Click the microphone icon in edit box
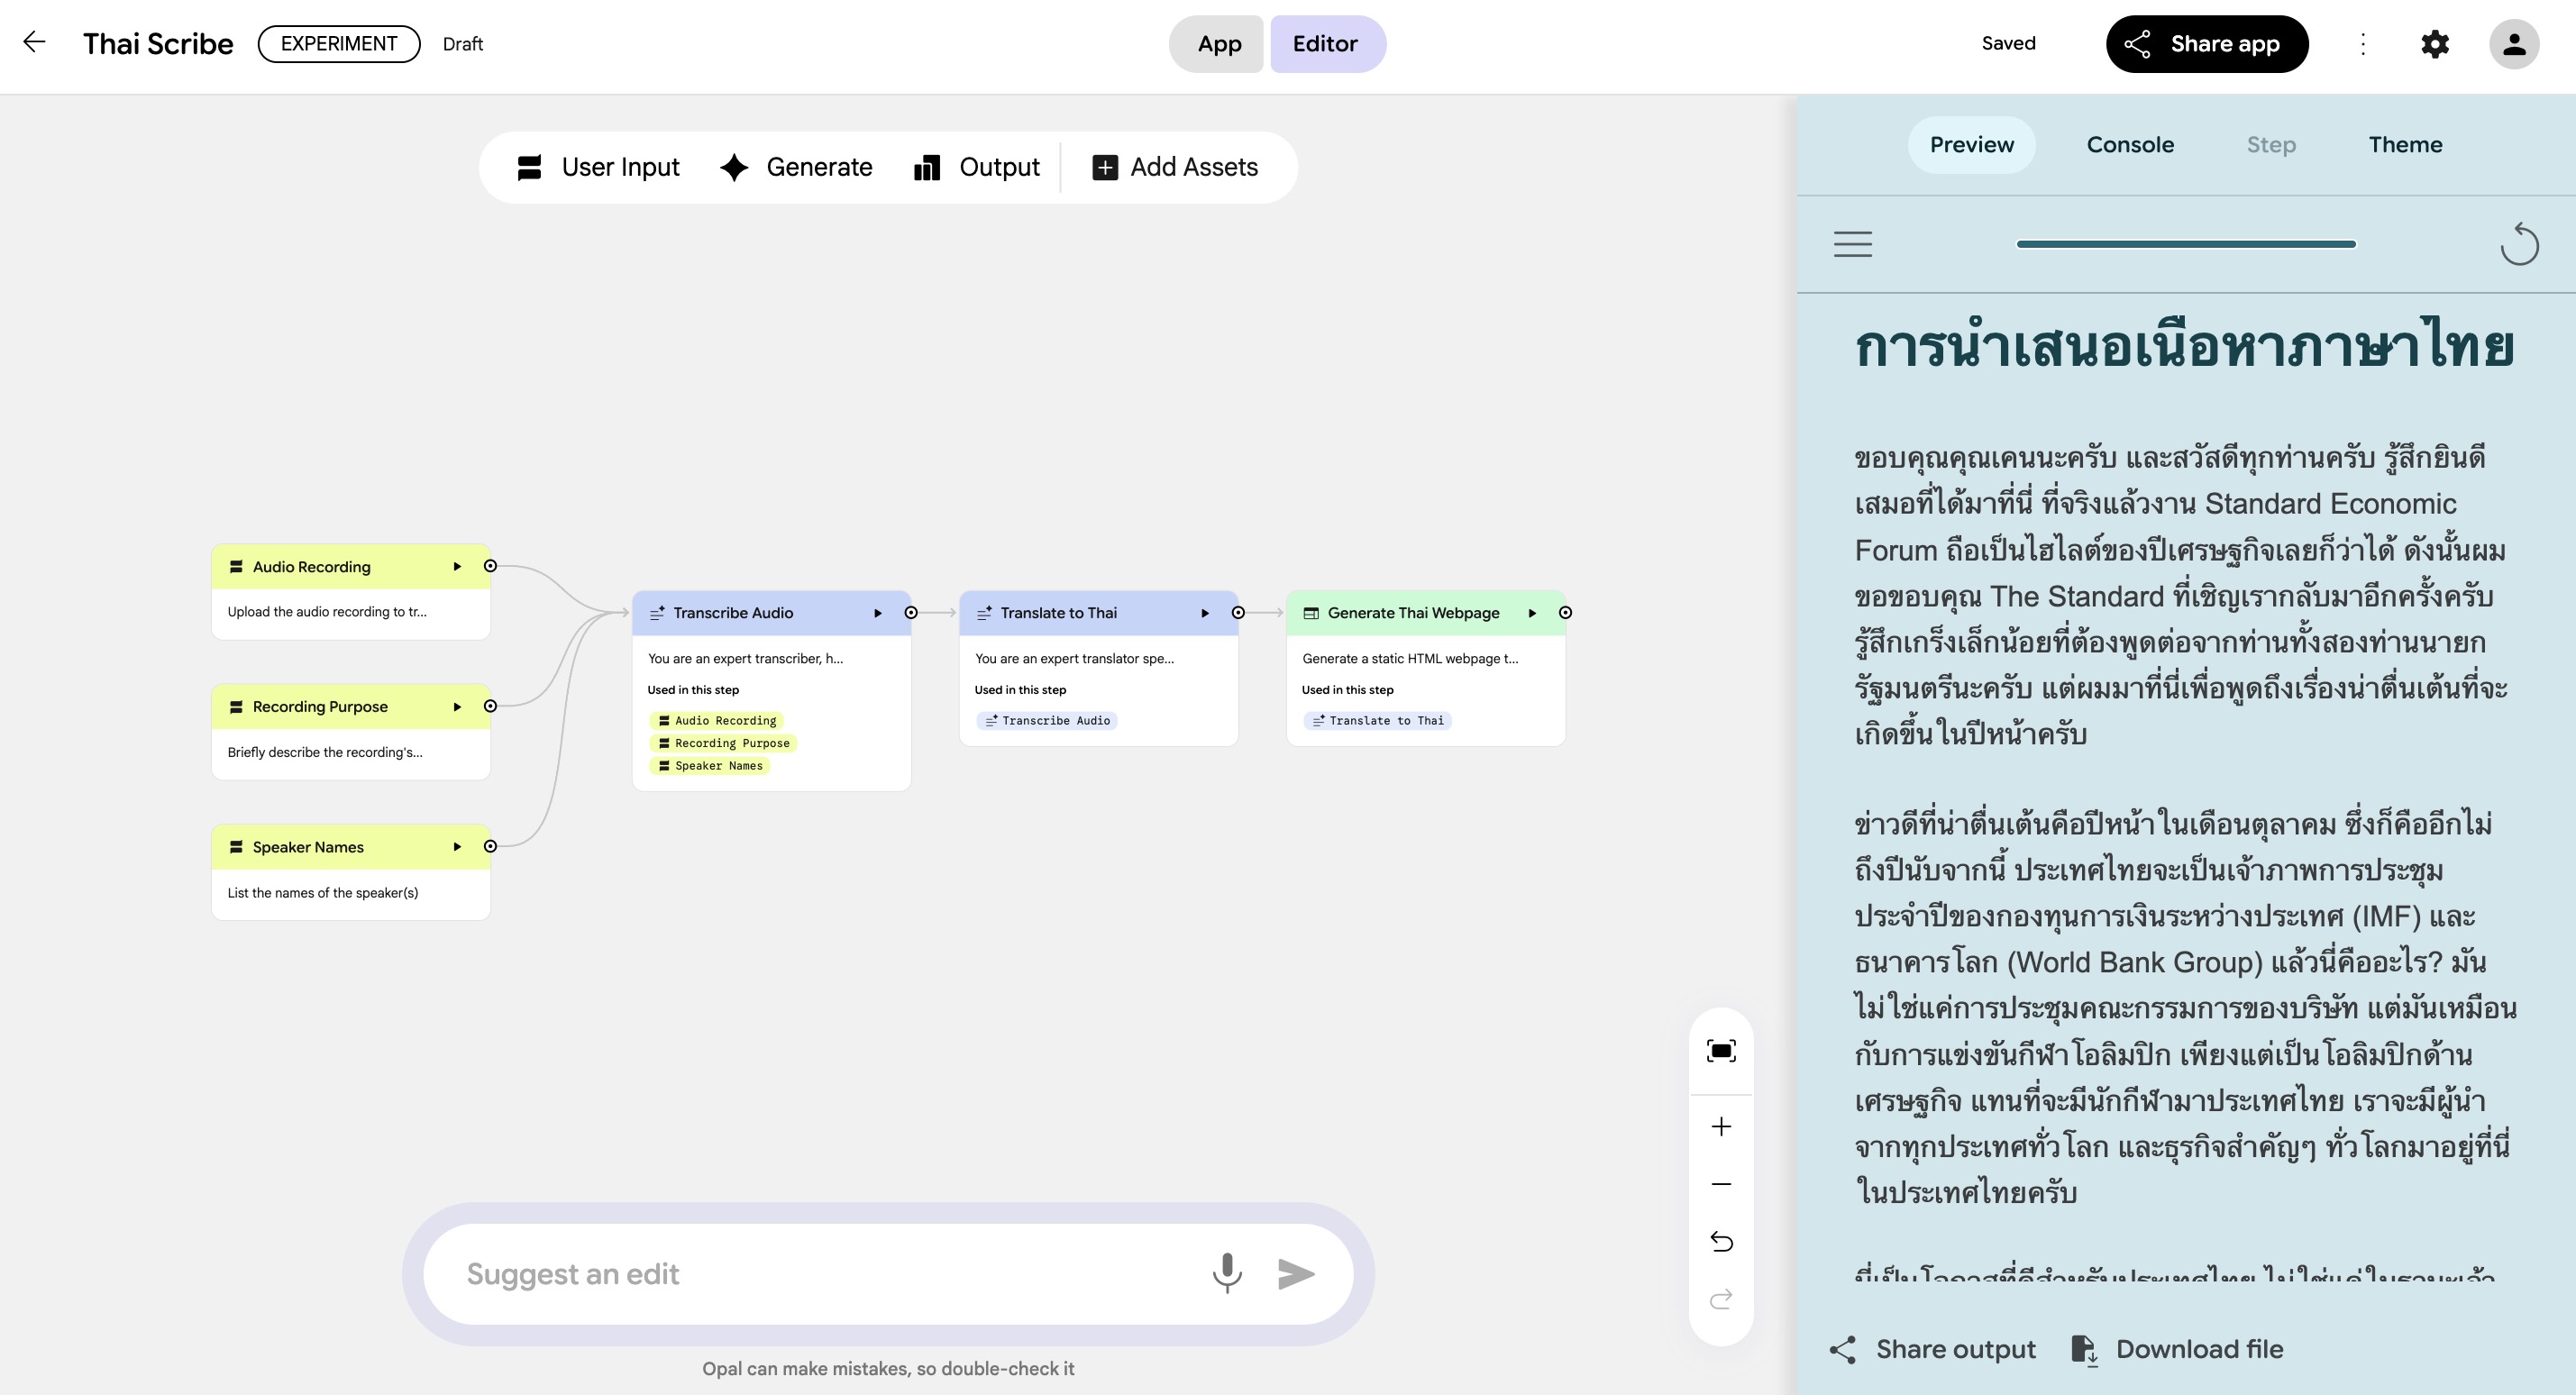This screenshot has height=1395, width=2576. tap(1227, 1273)
